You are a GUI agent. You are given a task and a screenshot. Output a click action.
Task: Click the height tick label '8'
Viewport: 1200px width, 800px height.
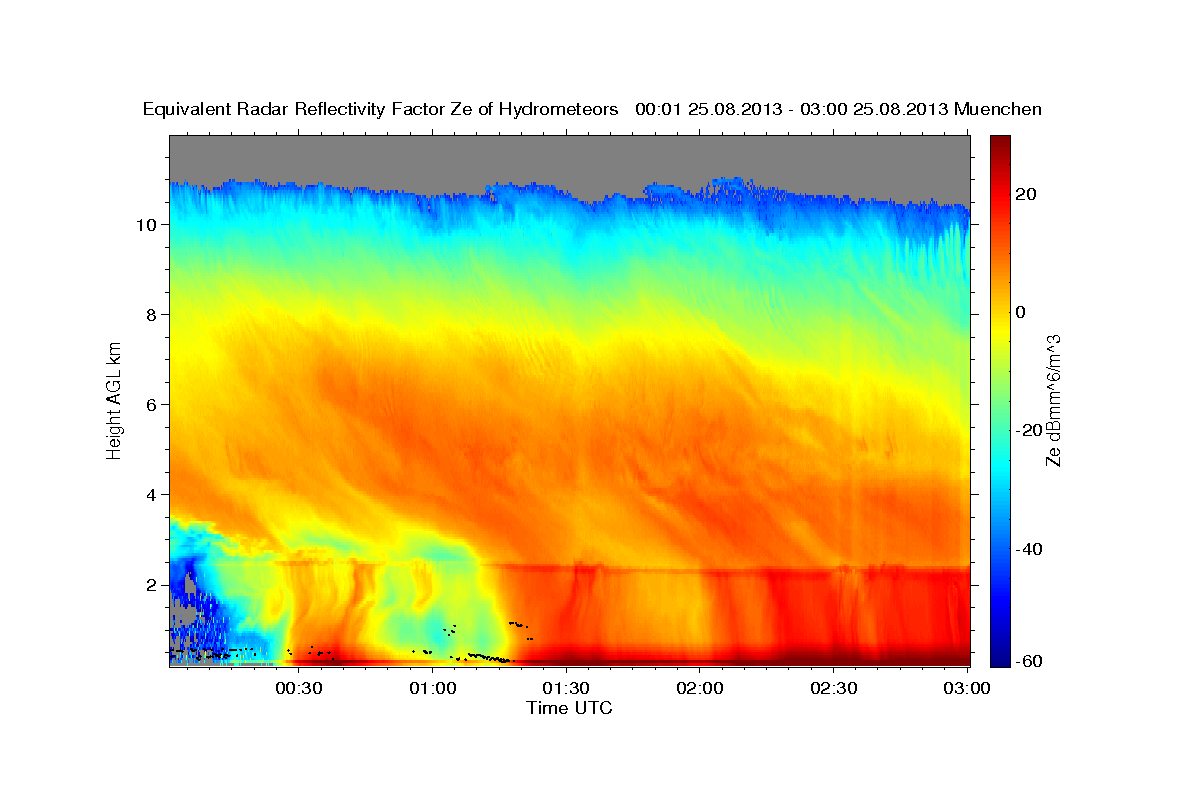153,315
